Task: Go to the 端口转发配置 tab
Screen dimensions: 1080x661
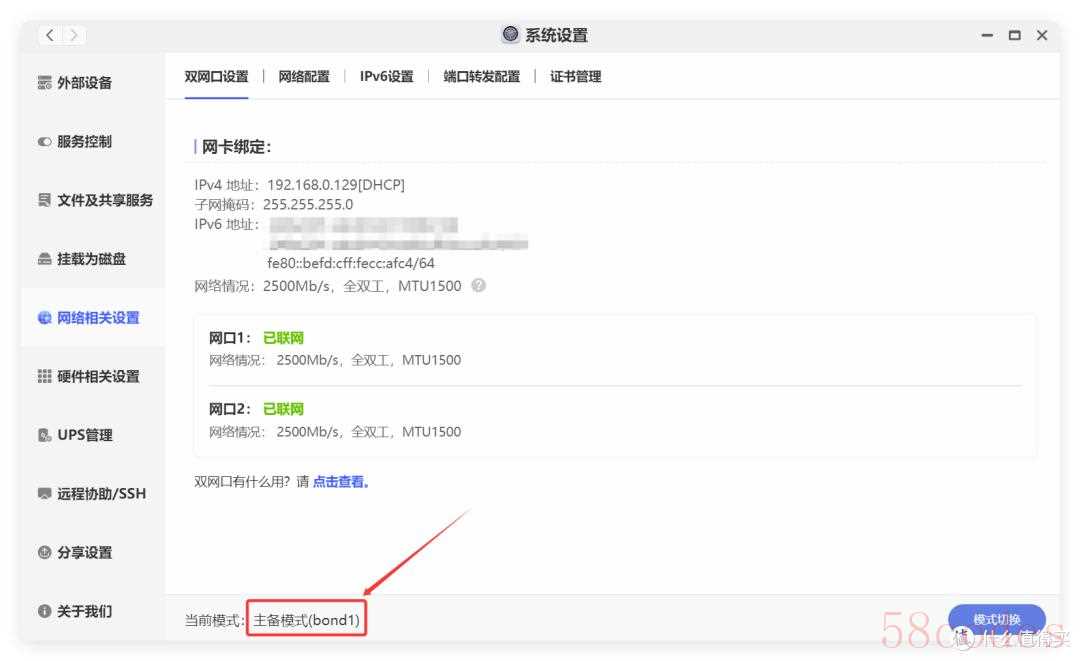Action: click(x=481, y=76)
